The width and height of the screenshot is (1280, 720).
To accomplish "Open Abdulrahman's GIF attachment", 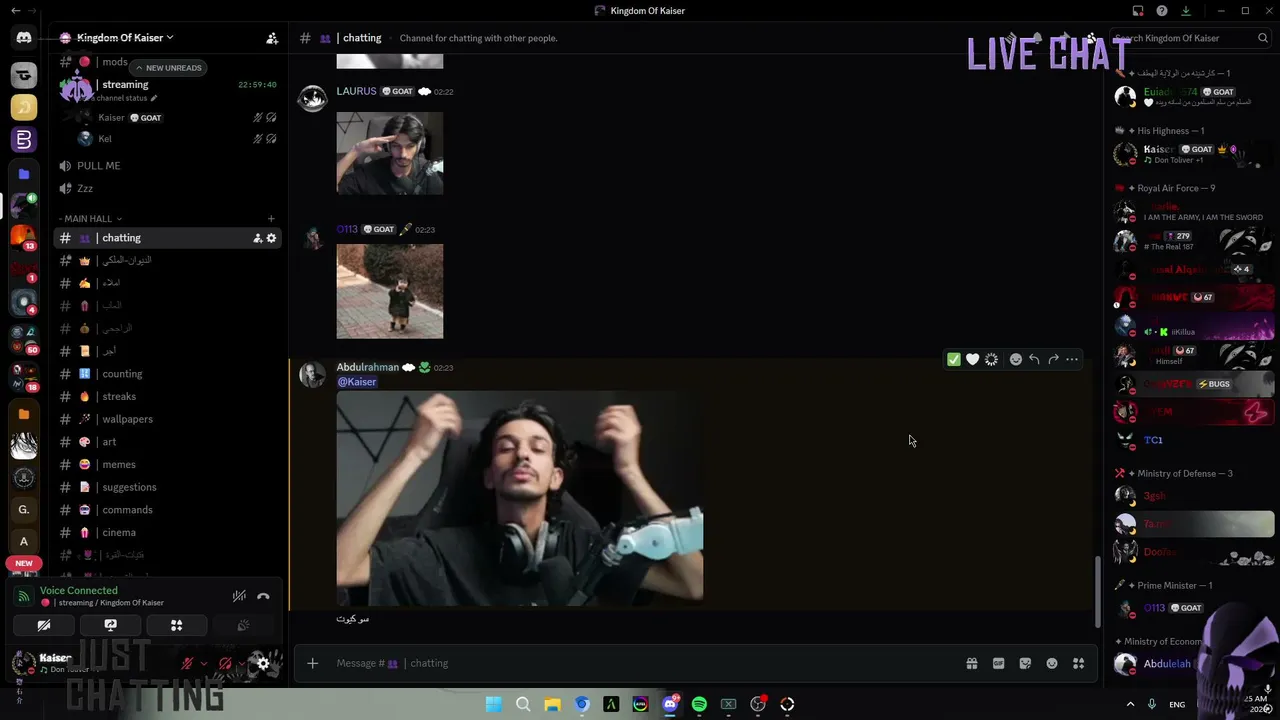I will tap(520, 498).
